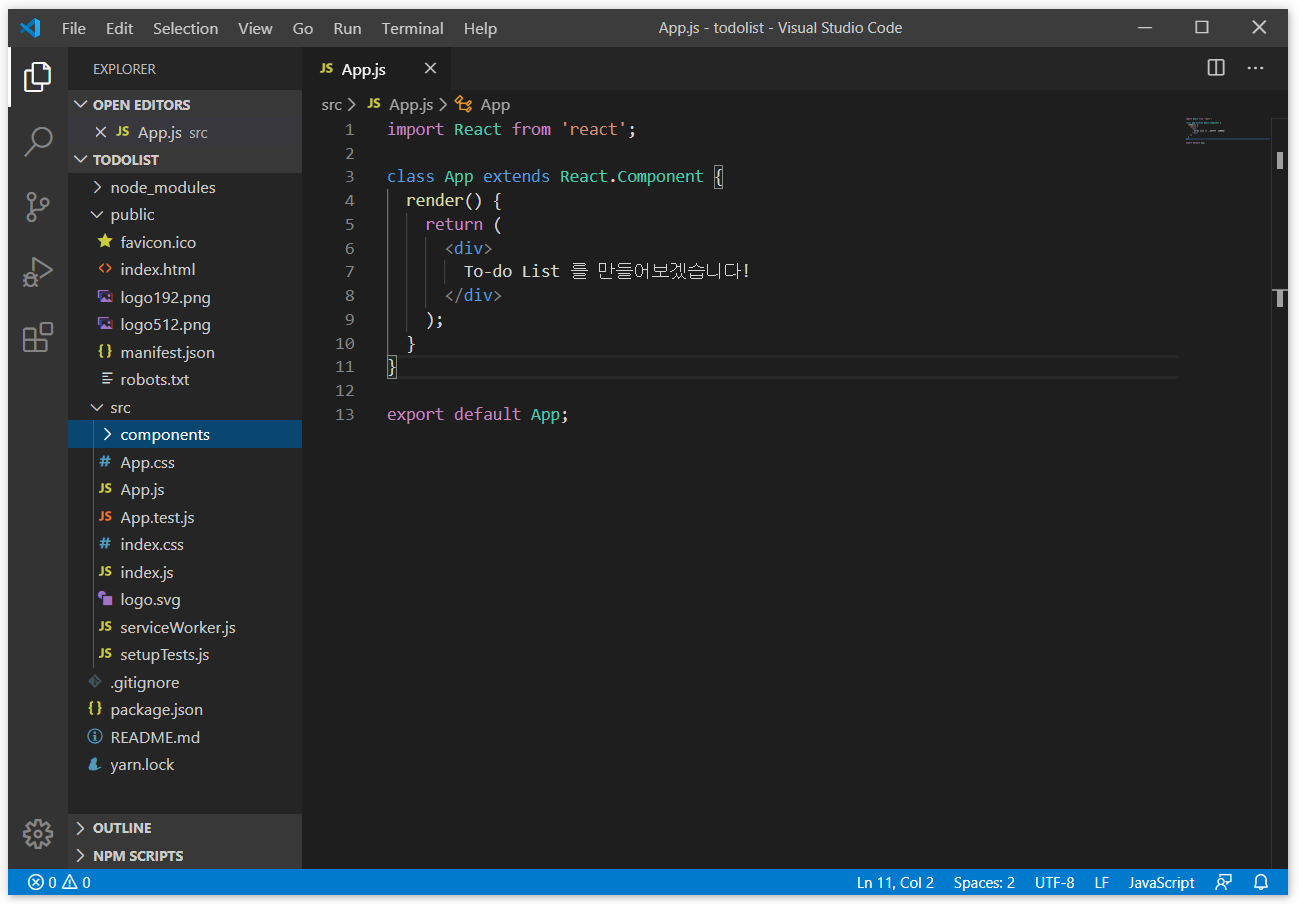Open App.css file

pyautogui.click(x=185, y=462)
